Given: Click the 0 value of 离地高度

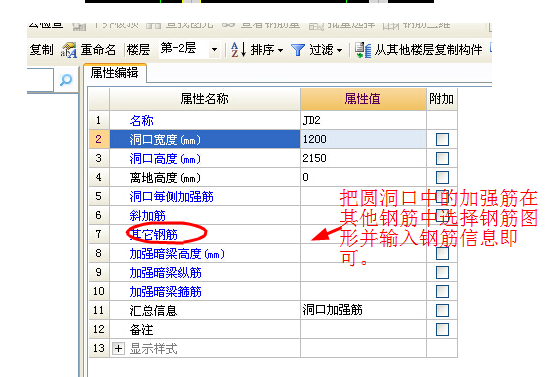Looking at the screenshot, I should pyautogui.click(x=363, y=177).
